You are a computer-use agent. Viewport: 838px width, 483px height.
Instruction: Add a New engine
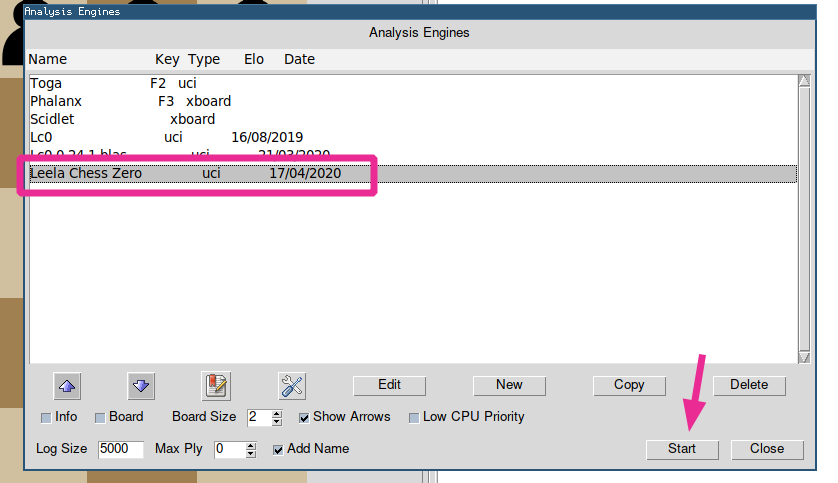(x=509, y=385)
